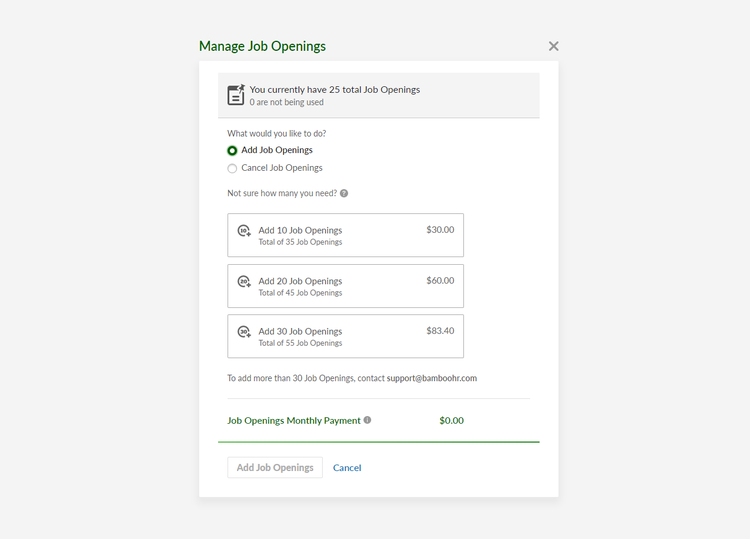Click the $30.00 price label
Viewport: 750px width, 539px height.
[440, 230]
